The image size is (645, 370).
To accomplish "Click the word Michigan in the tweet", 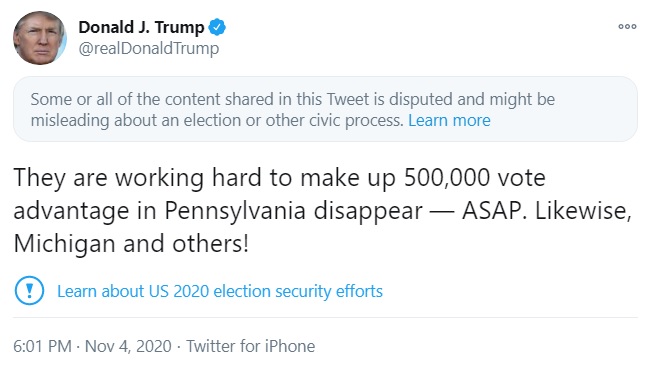I will 65,244.
